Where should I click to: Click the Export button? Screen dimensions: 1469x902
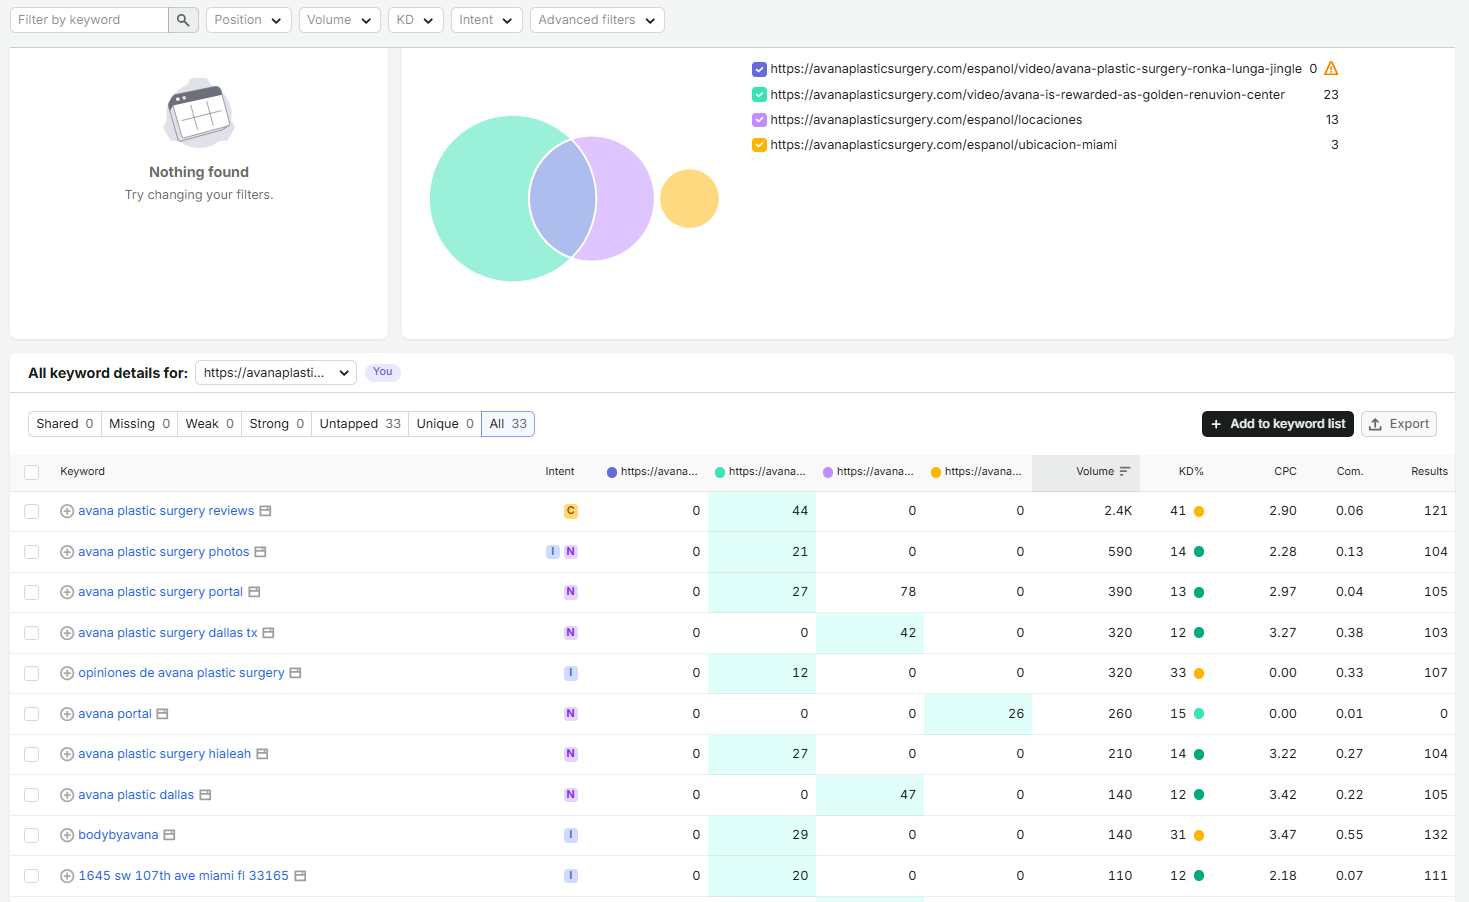[x=1399, y=424]
